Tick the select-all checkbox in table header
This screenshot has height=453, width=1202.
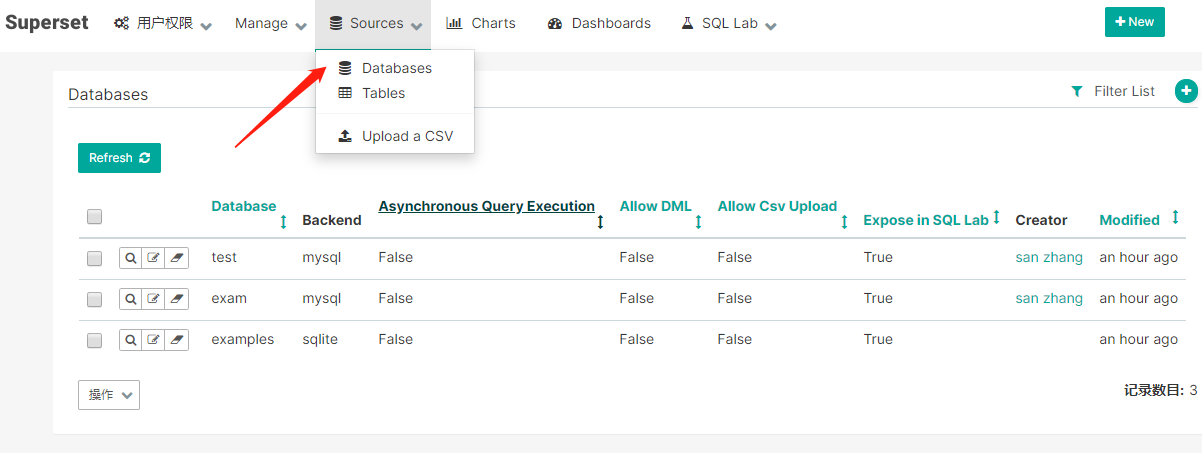pos(95,216)
